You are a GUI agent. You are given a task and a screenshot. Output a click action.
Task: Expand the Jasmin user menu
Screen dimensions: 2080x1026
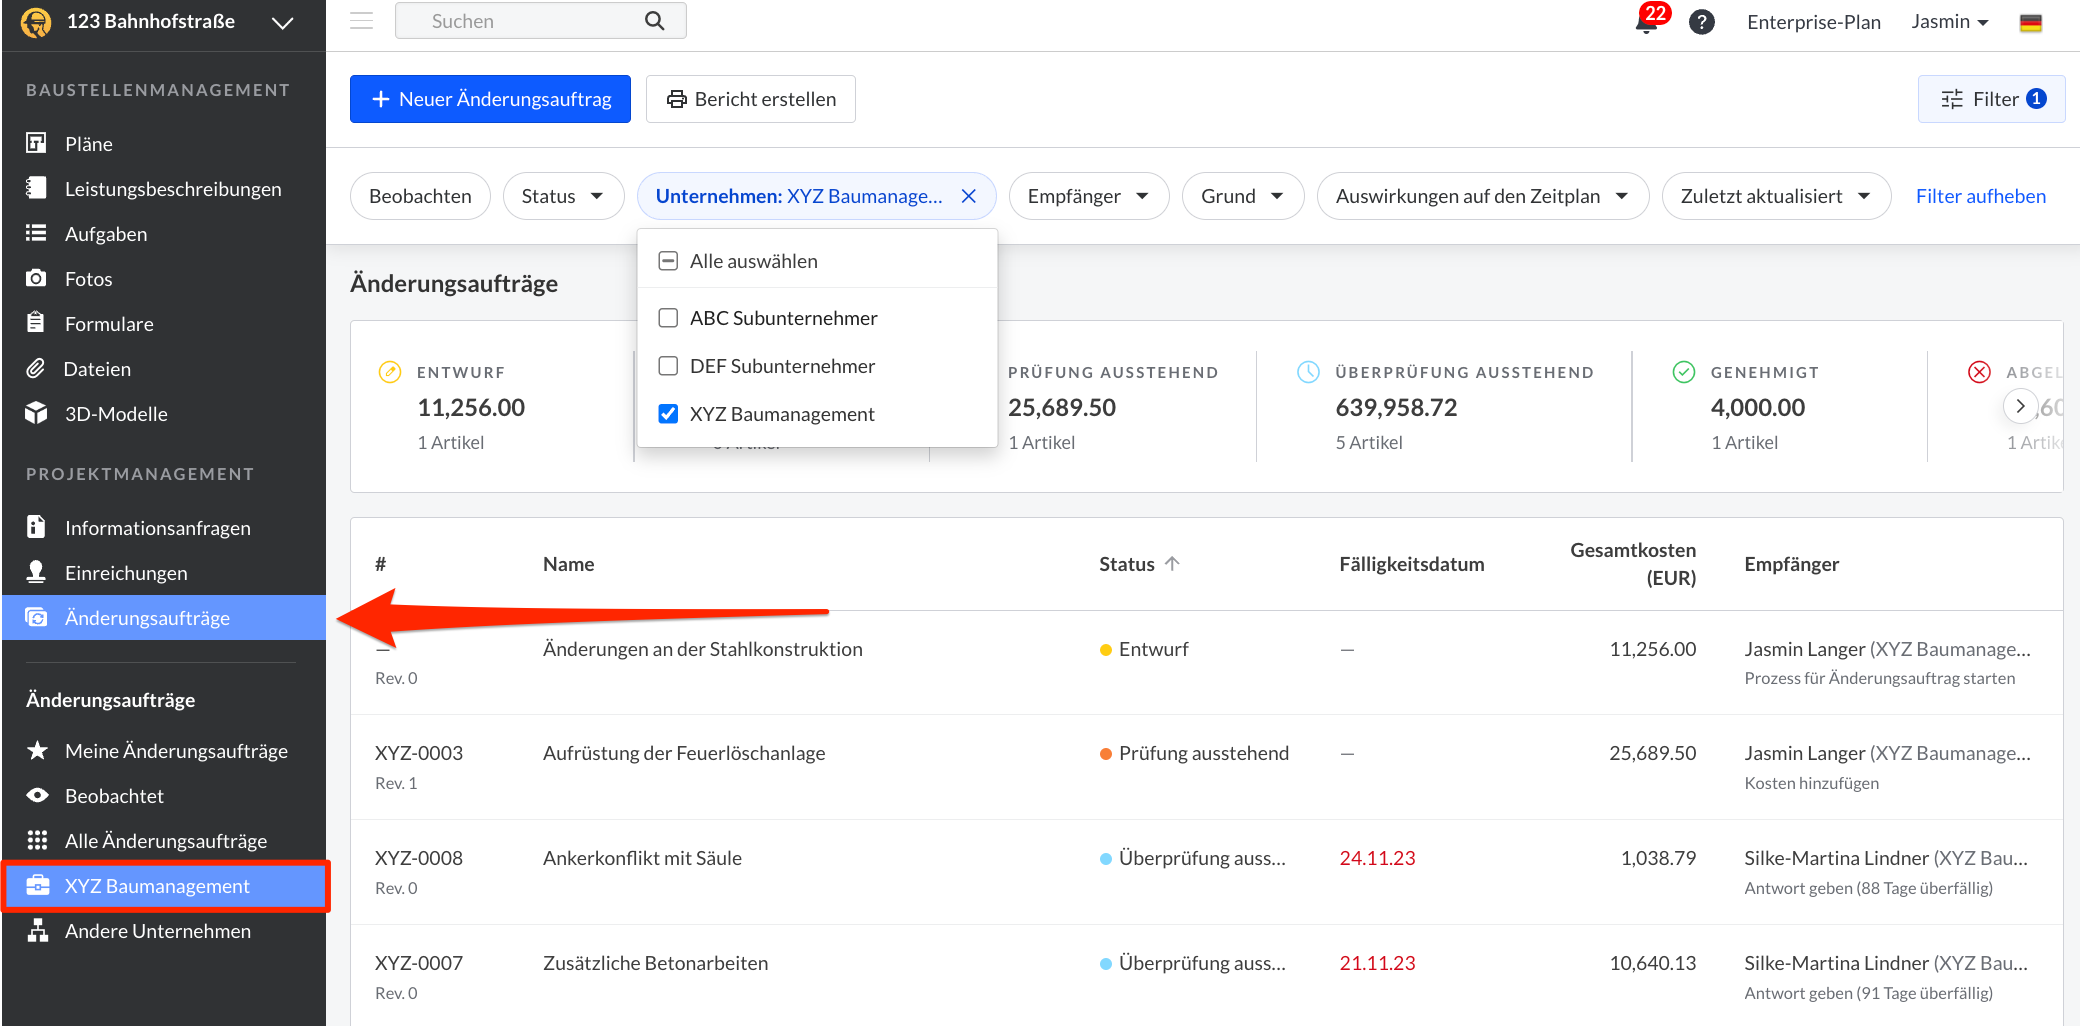coord(1949,22)
